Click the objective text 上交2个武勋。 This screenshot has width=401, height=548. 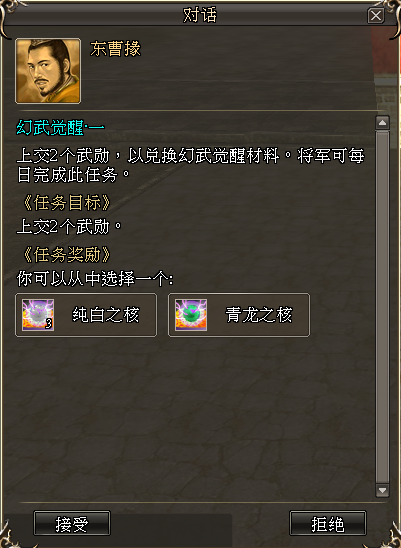point(69,227)
